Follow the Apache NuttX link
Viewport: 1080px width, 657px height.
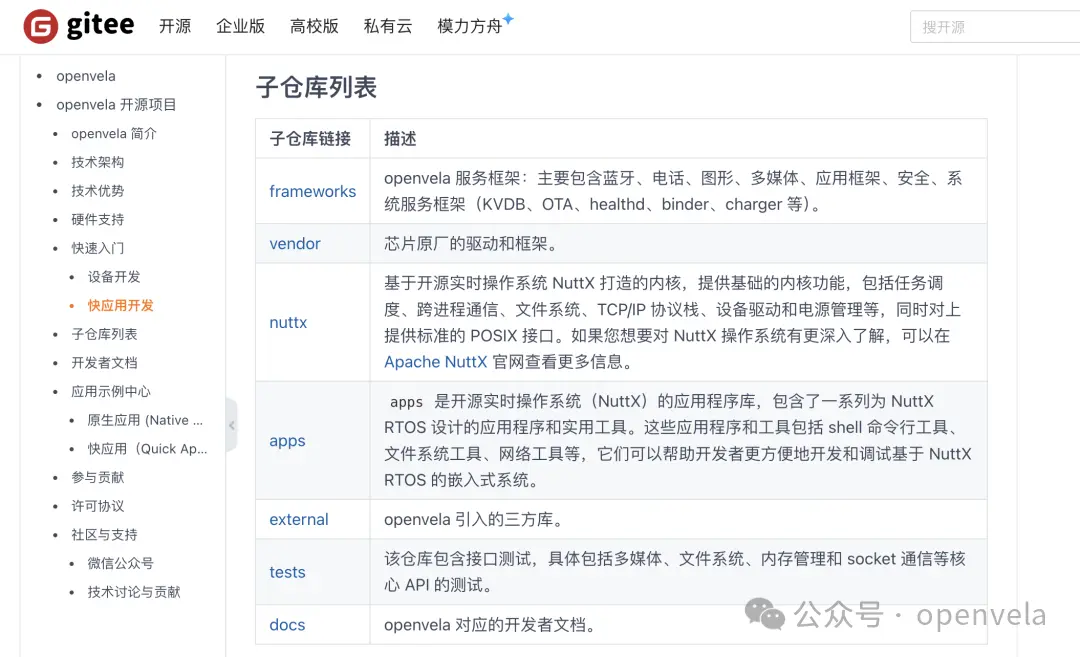tap(435, 362)
